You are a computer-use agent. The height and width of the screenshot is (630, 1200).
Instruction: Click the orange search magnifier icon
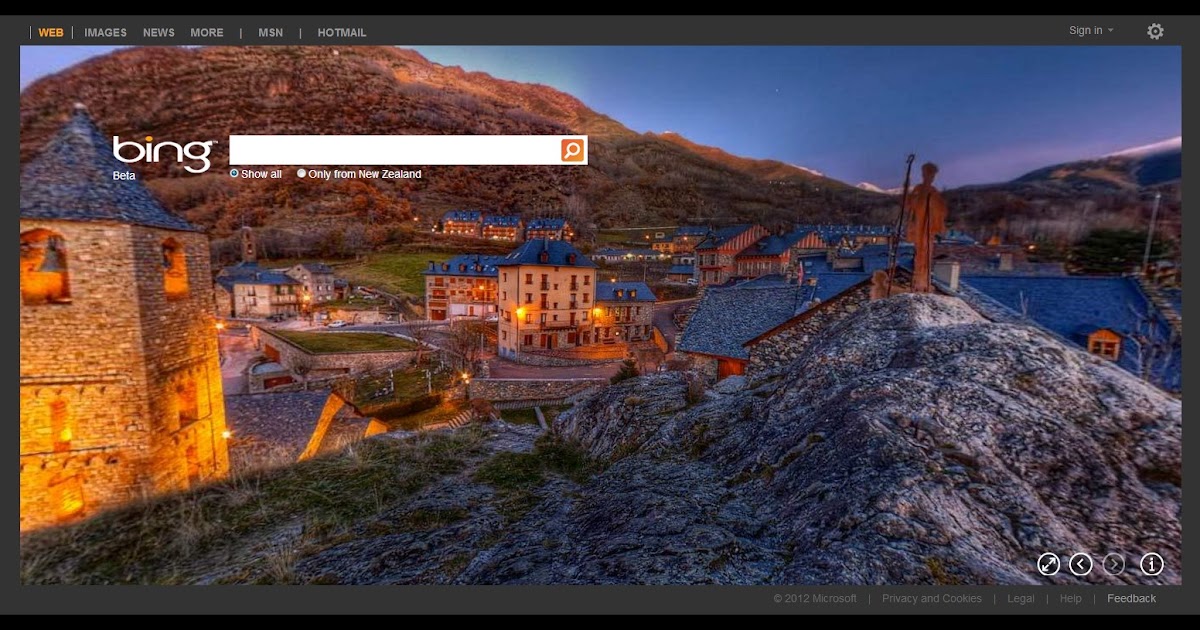pos(570,149)
